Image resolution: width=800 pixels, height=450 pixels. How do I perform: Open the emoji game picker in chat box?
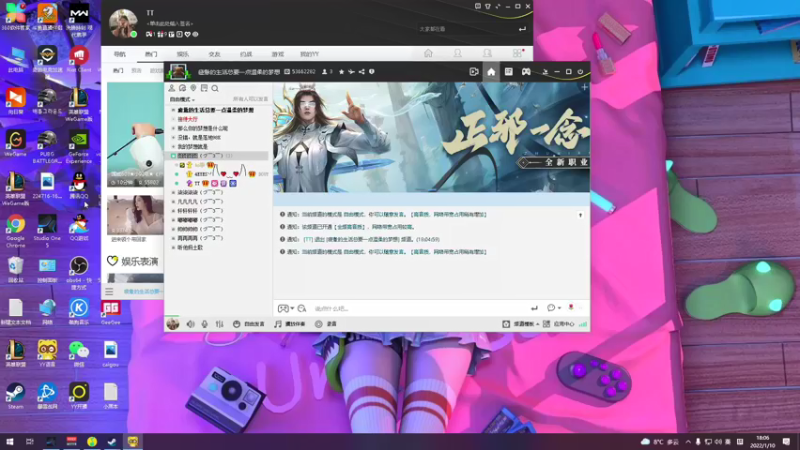coord(285,308)
